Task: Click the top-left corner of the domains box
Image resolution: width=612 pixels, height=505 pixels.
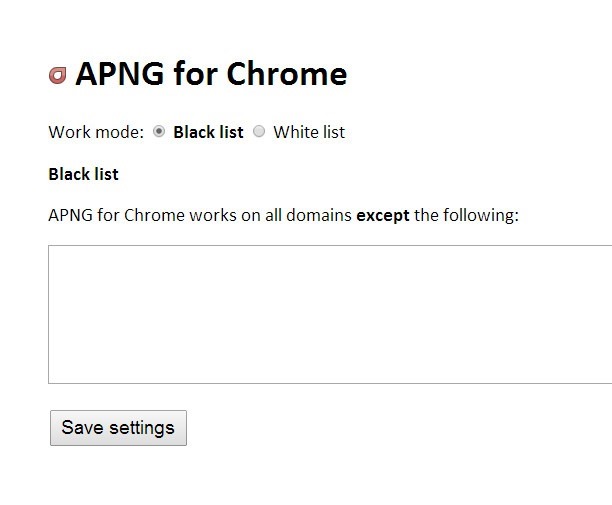Action: 50,247
